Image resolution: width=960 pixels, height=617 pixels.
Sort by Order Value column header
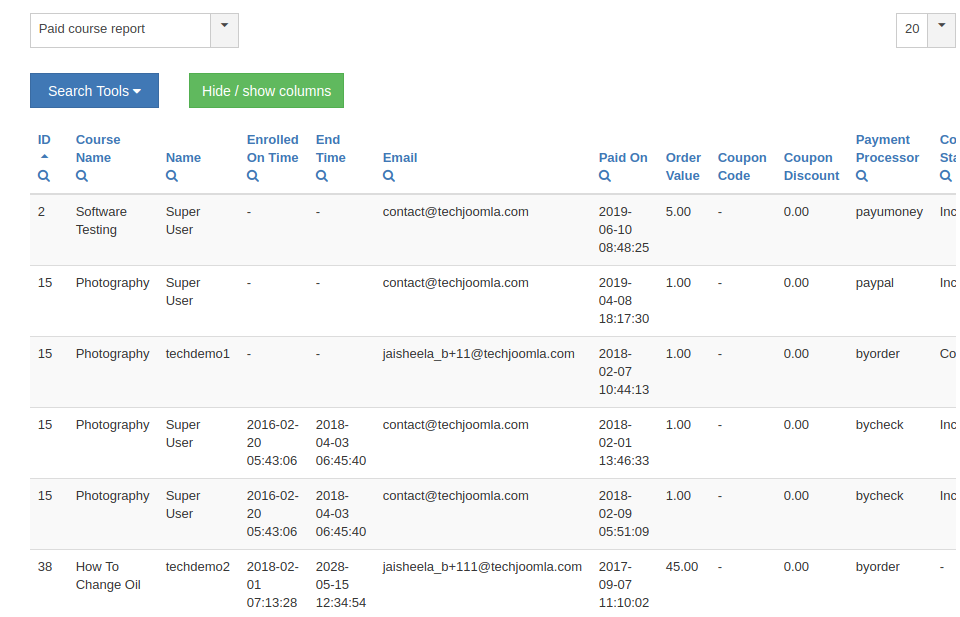coord(683,166)
